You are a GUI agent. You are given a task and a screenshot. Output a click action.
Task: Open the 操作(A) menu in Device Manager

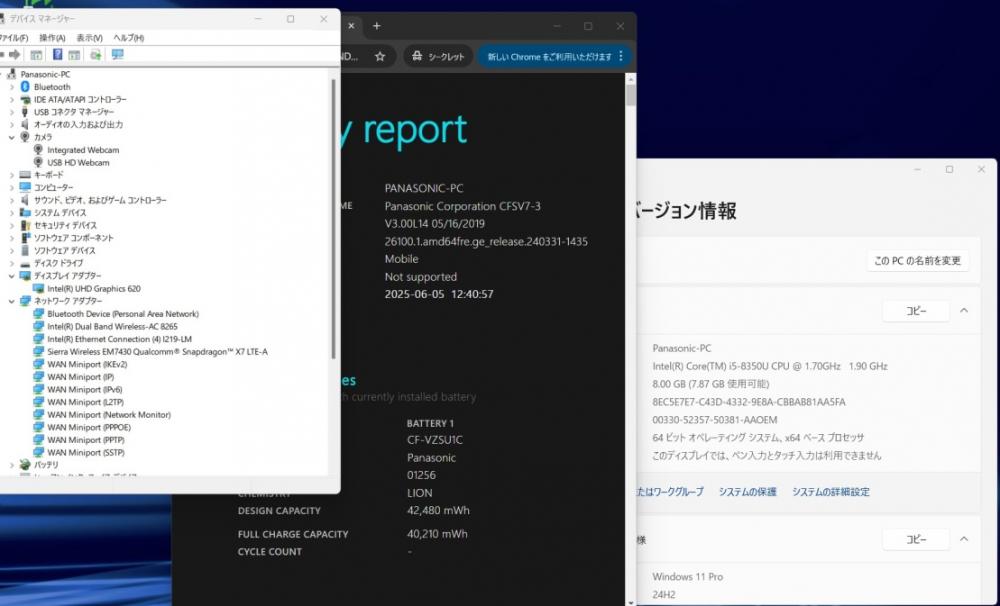click(52, 38)
